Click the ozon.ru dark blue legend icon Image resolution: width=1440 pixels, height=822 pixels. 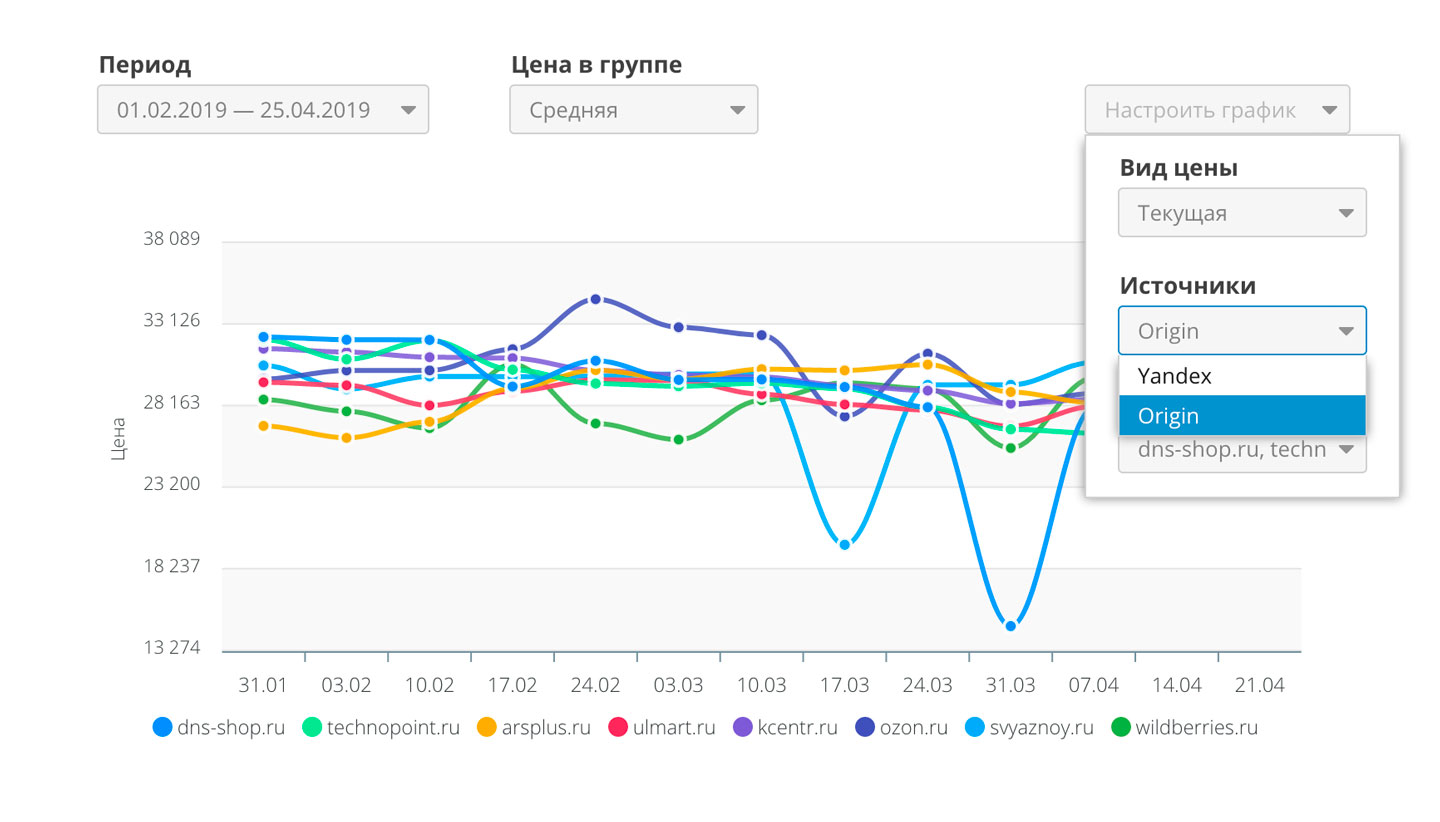tap(866, 728)
